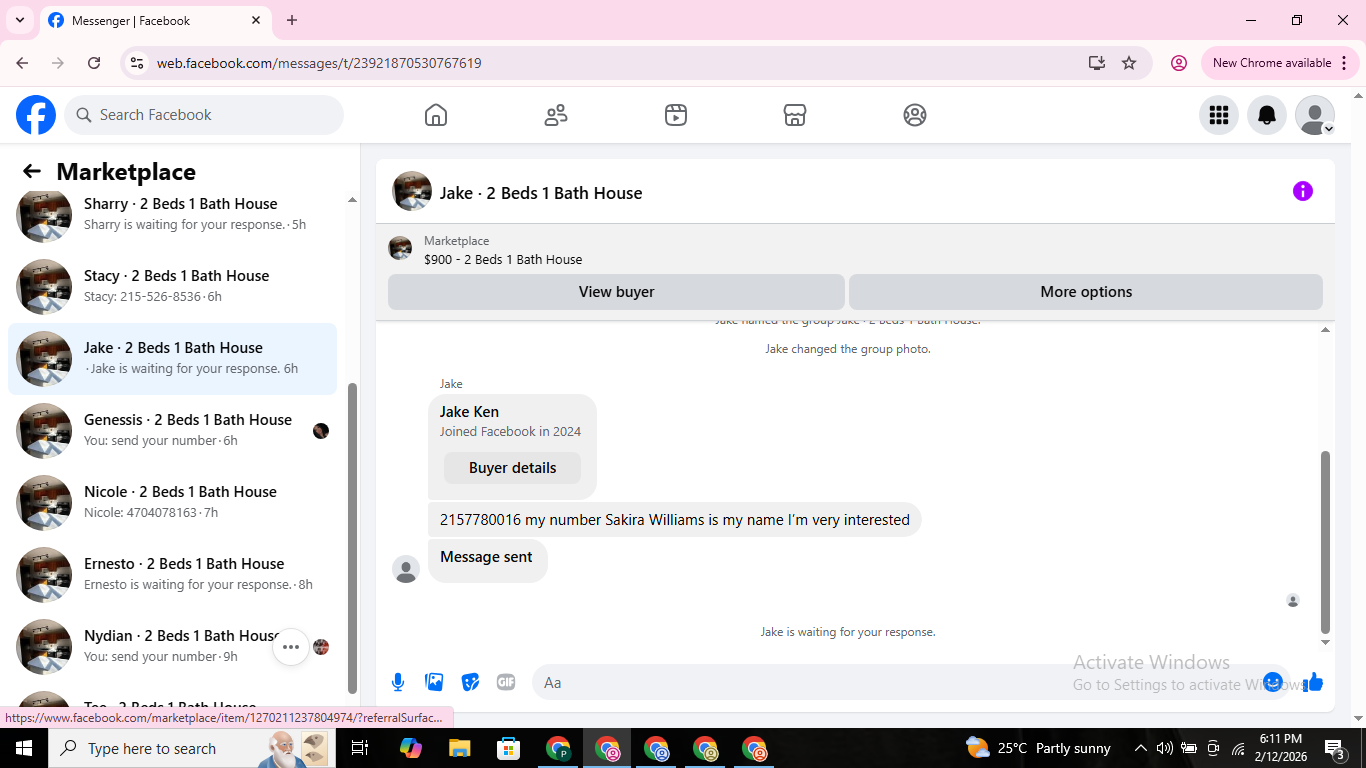Open a new browser tab

point(292,20)
